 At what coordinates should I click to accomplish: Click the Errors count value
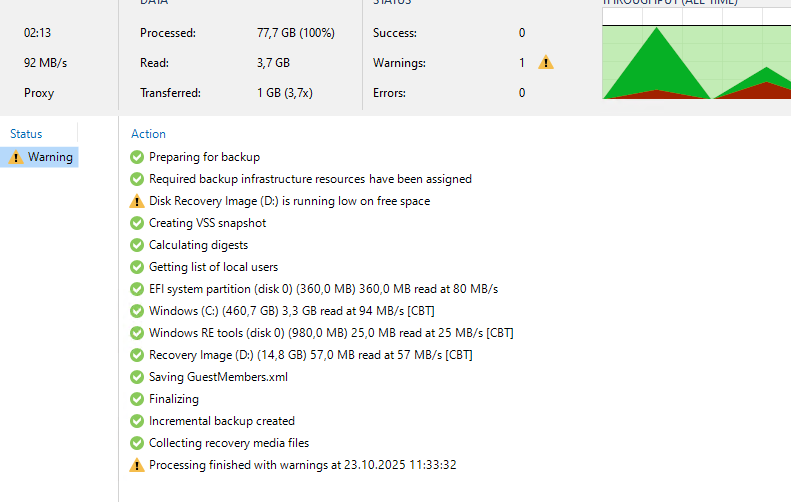tap(522, 93)
